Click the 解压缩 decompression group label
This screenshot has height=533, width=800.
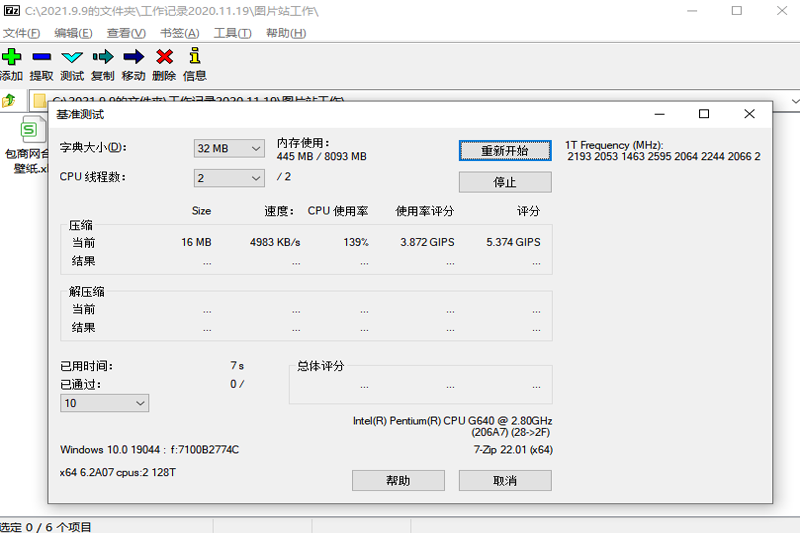click(x=87, y=292)
